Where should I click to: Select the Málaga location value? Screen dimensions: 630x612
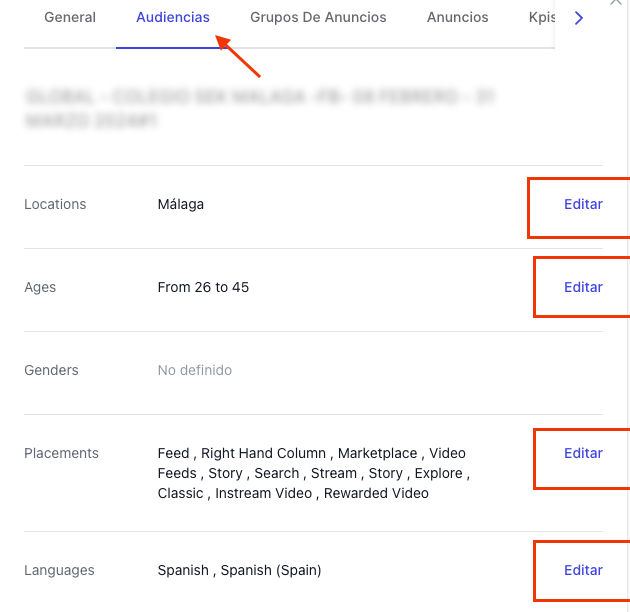click(x=180, y=205)
